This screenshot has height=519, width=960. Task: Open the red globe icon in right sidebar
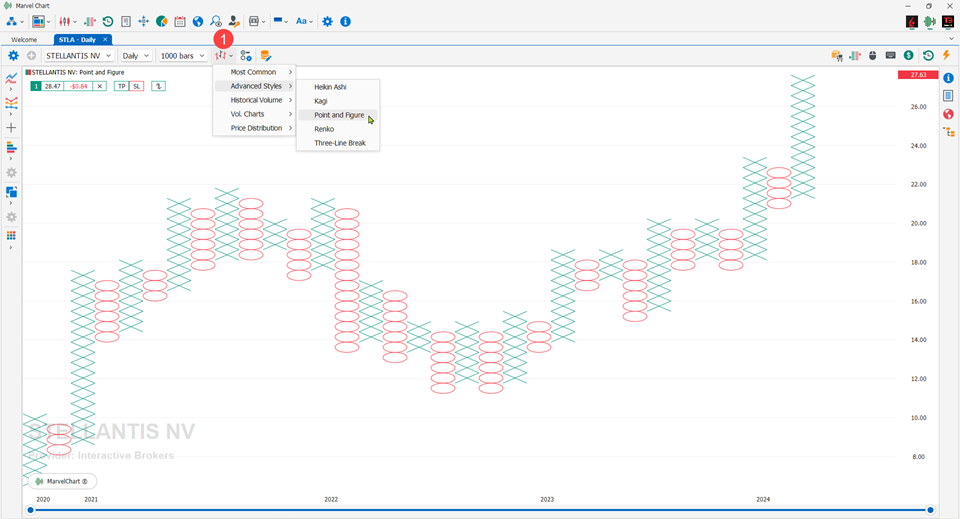[x=948, y=114]
